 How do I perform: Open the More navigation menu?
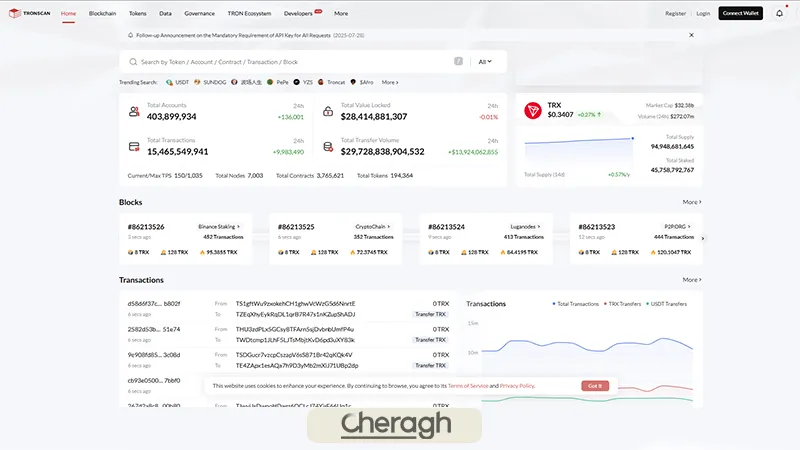click(x=341, y=13)
